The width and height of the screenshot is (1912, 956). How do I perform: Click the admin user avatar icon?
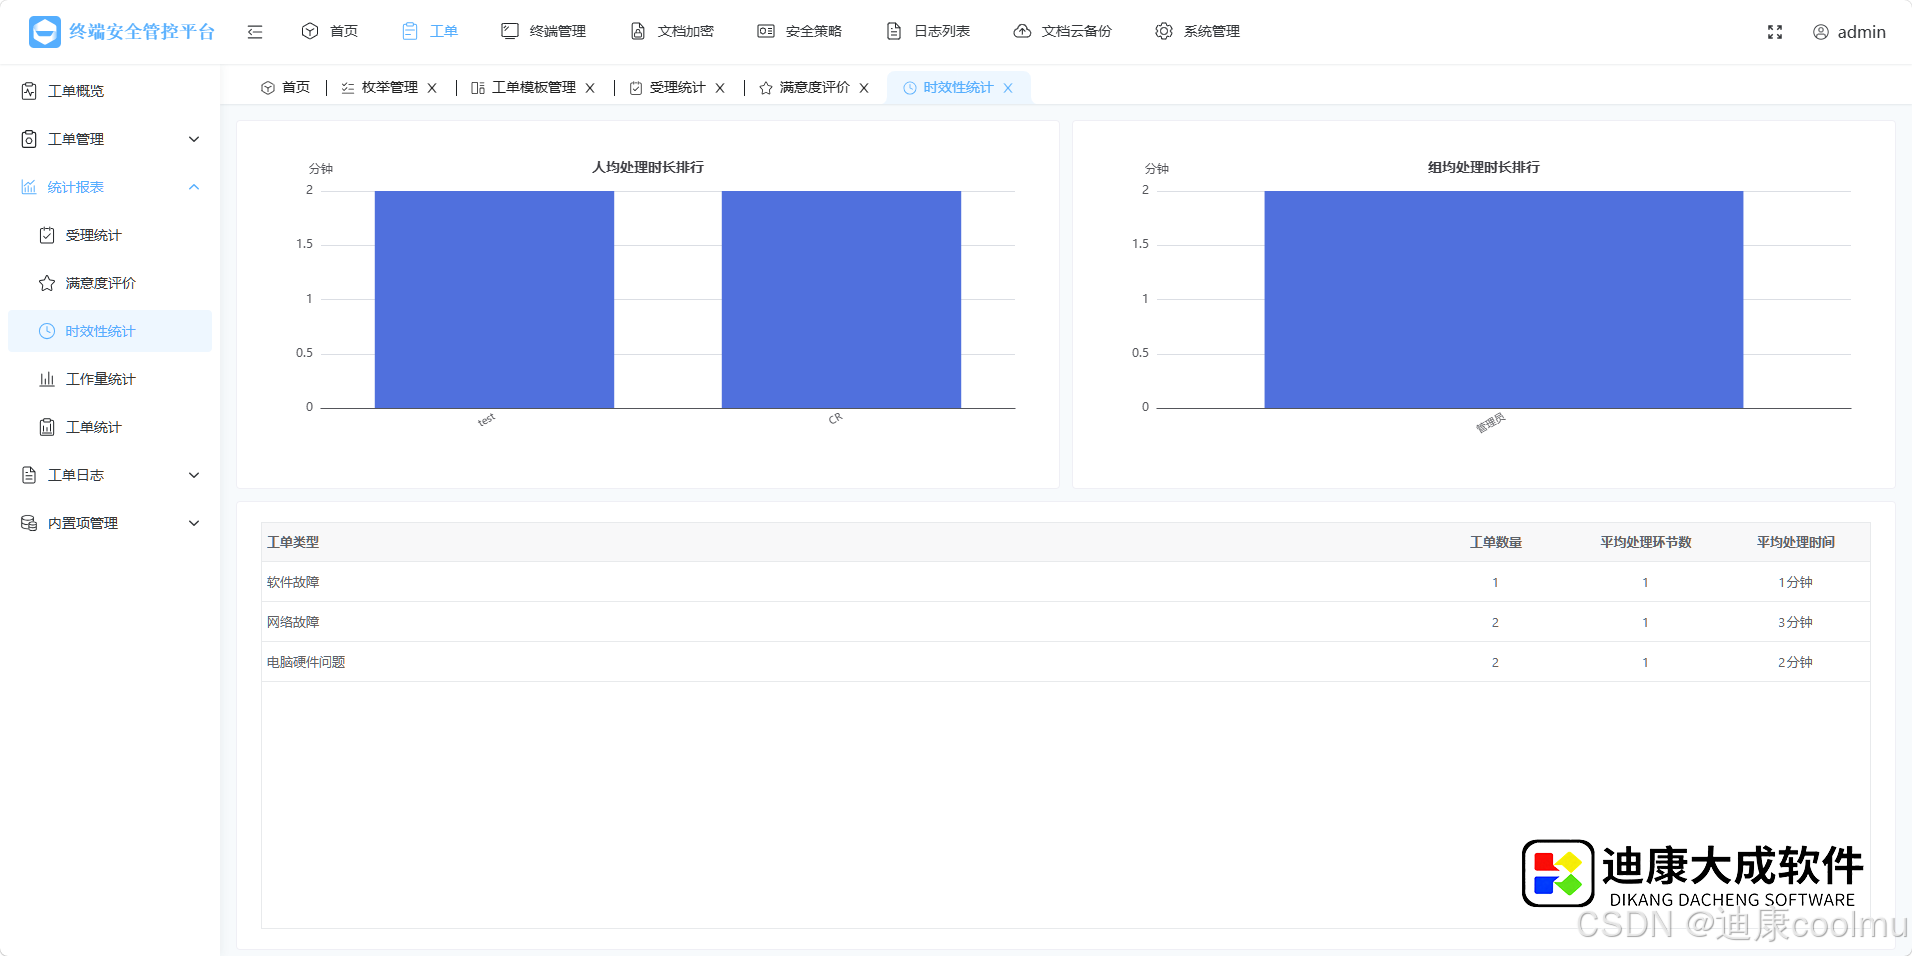1821,32
